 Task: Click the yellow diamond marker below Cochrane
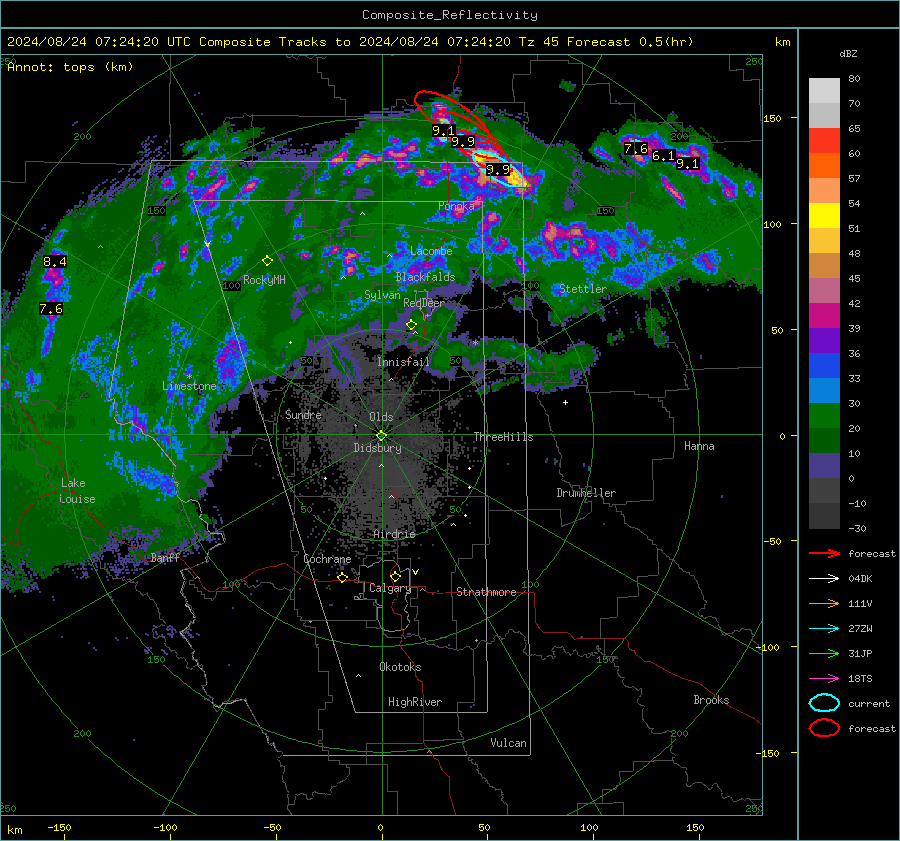pos(343,577)
